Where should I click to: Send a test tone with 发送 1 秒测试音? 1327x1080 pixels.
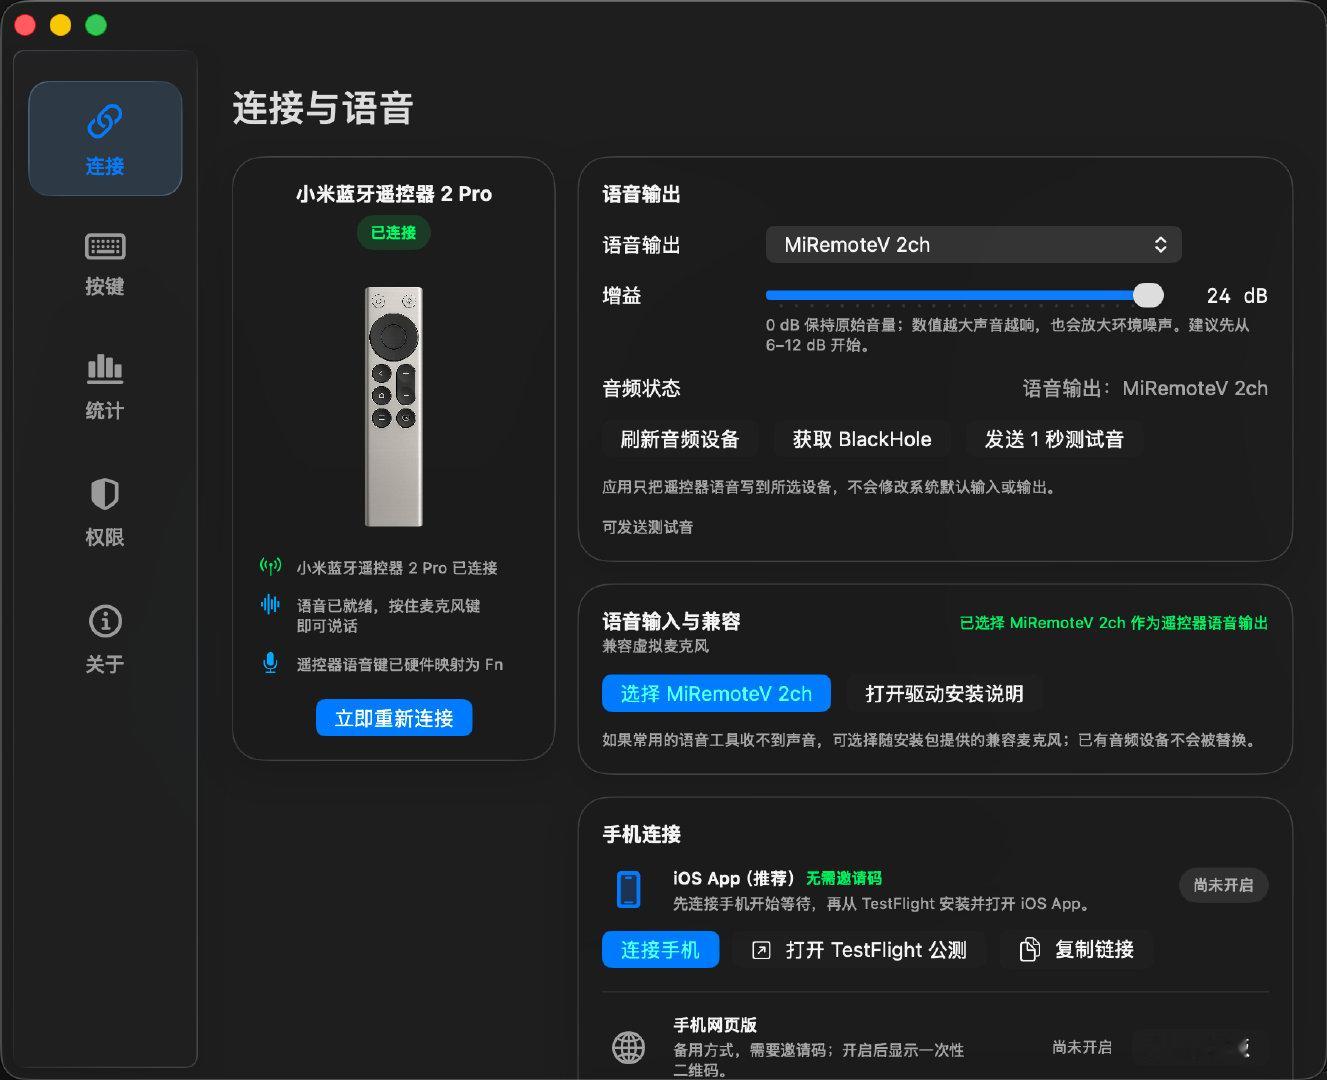click(1054, 439)
